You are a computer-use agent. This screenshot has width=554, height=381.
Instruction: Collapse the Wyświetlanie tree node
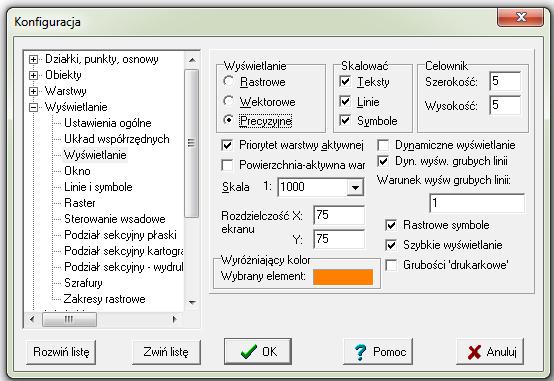33,107
